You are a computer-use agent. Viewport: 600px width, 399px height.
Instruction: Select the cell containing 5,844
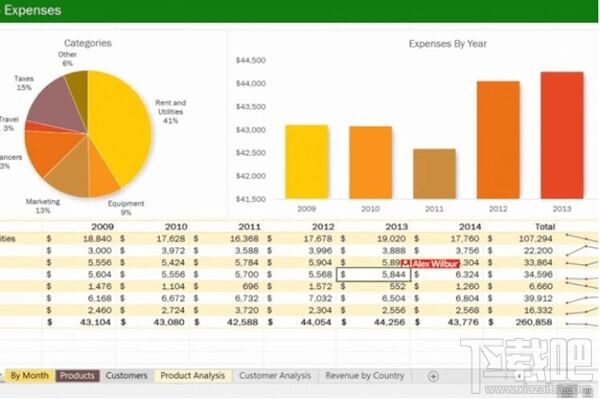pos(373,274)
